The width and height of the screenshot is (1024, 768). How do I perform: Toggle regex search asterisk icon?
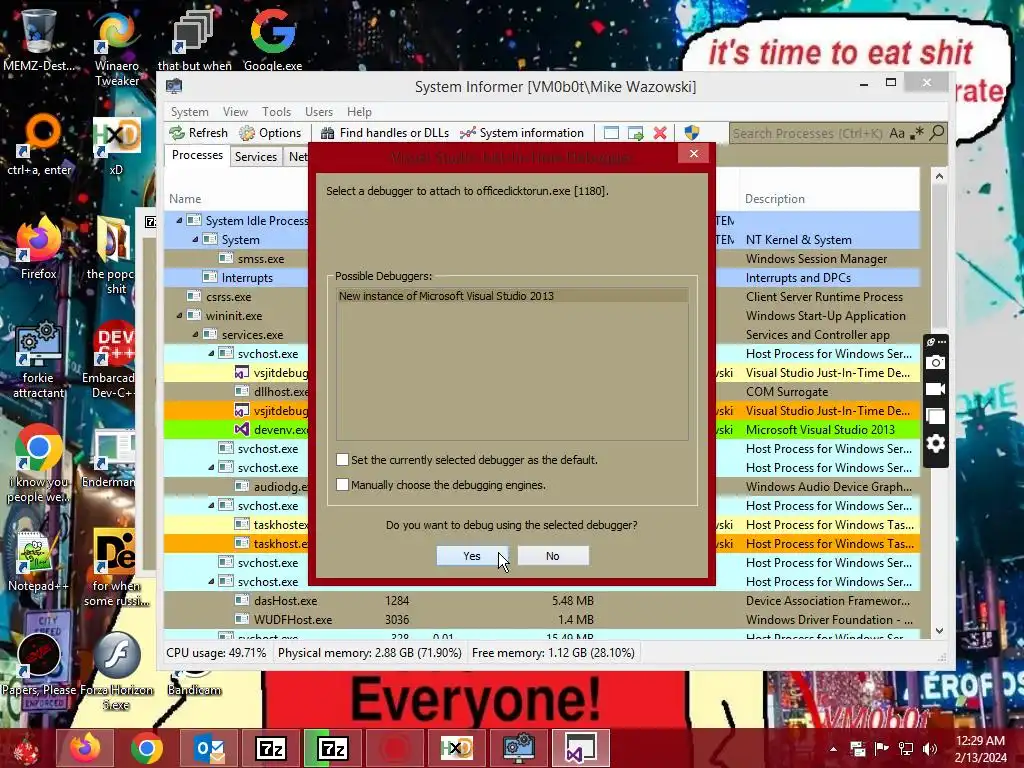pyautogui.click(x=918, y=133)
